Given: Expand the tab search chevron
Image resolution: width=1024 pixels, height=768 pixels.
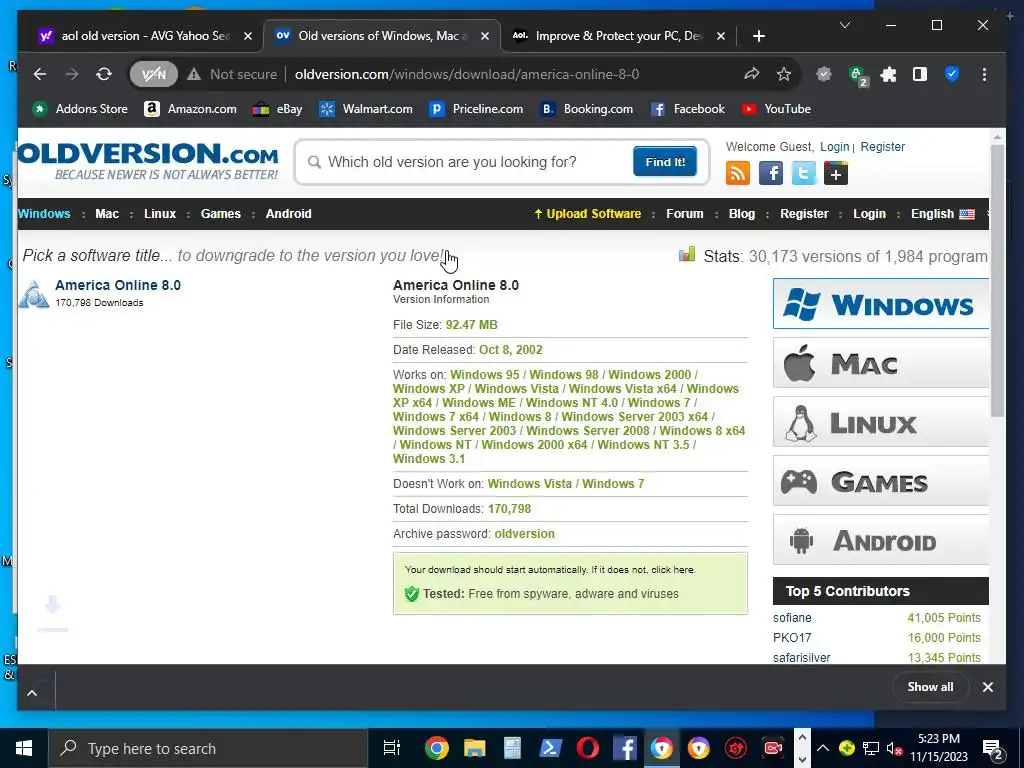Looking at the screenshot, I should point(844,25).
